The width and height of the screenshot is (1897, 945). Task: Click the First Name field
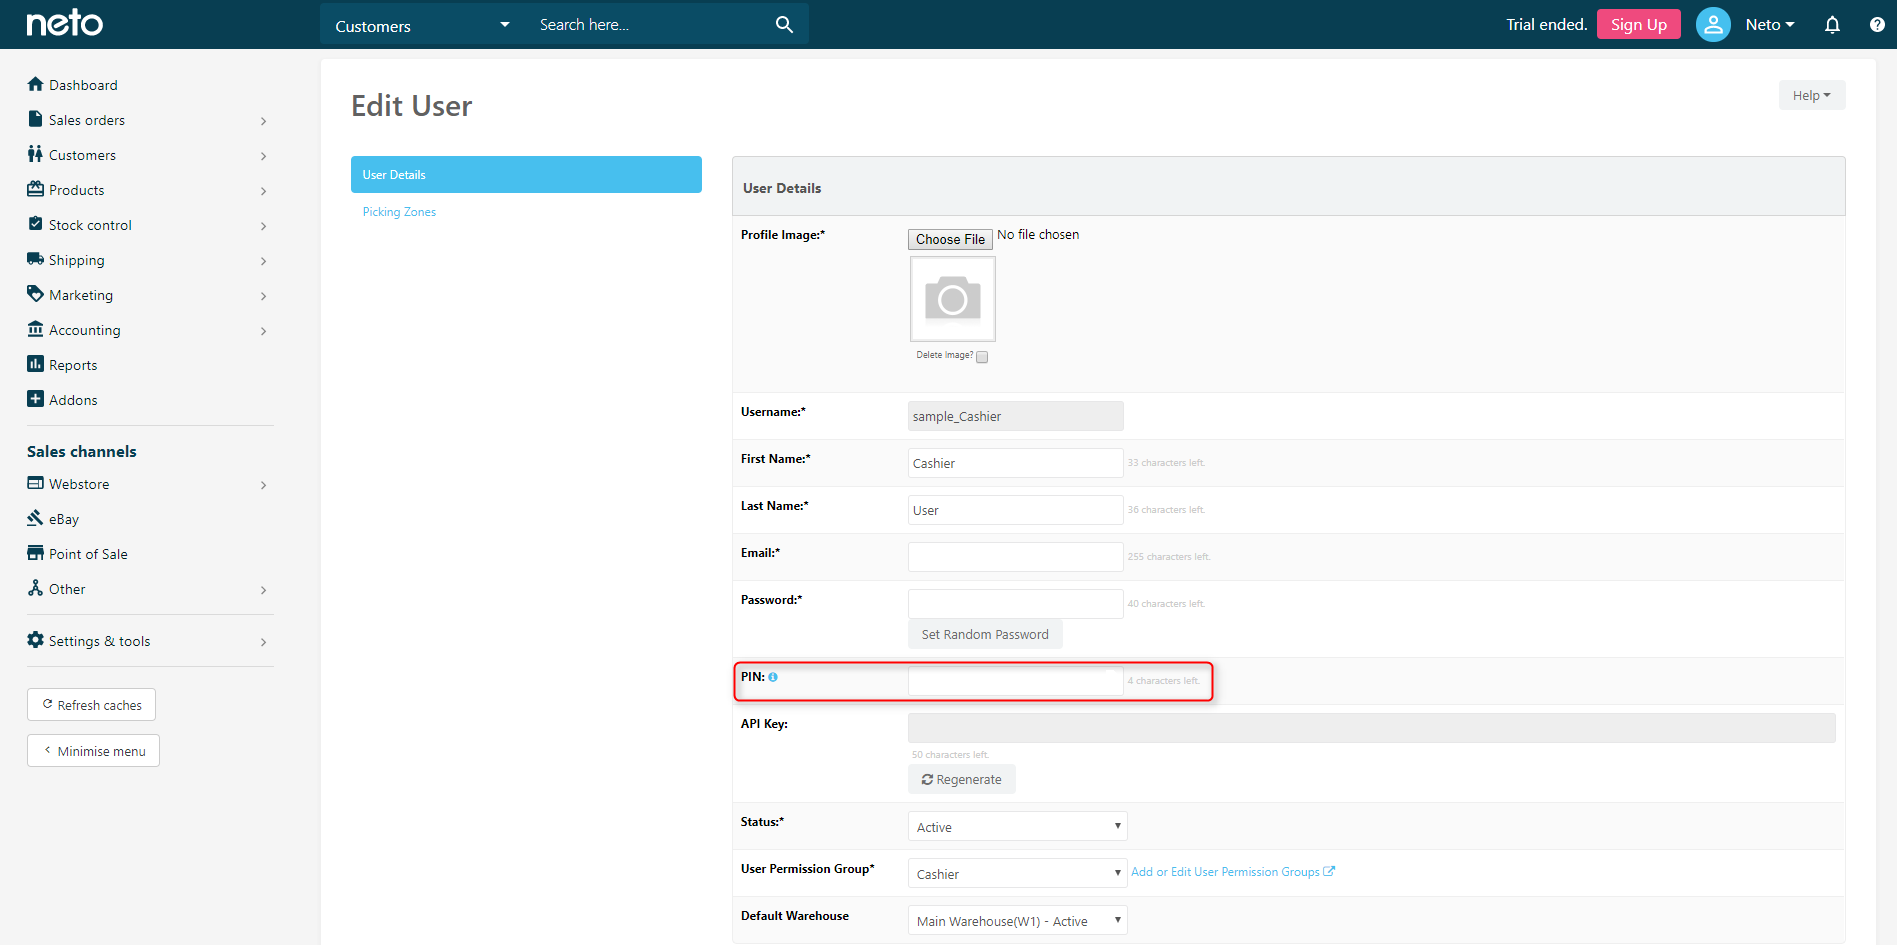point(1016,463)
